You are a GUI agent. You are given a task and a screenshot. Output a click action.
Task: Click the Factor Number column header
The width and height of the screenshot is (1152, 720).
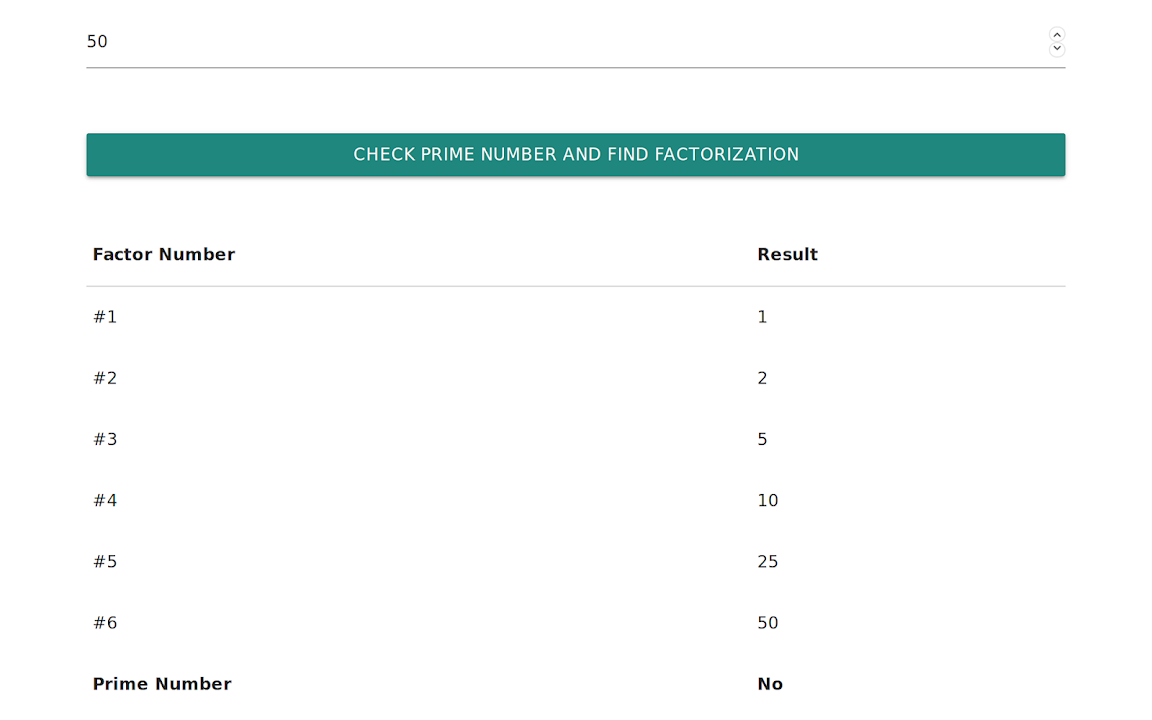click(x=164, y=255)
